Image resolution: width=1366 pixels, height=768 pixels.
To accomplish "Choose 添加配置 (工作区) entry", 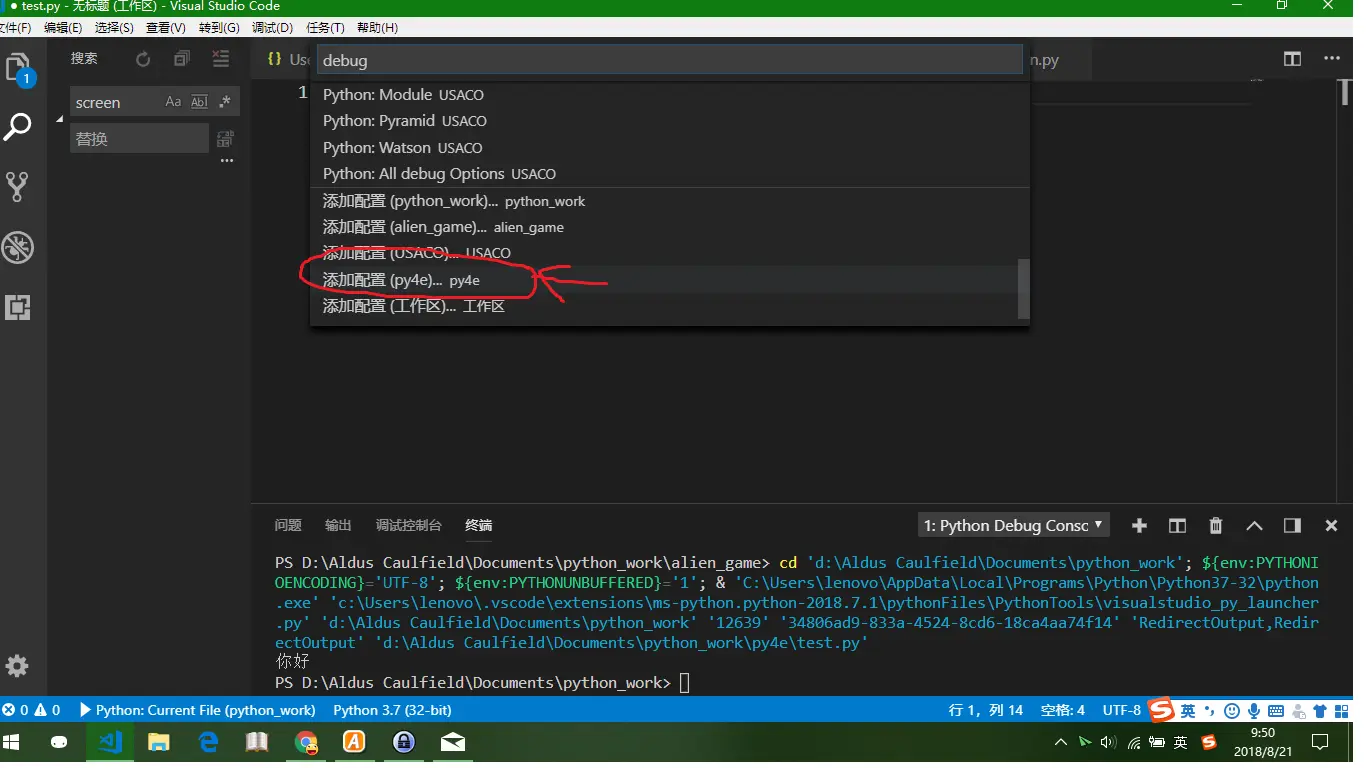I will click(x=669, y=306).
